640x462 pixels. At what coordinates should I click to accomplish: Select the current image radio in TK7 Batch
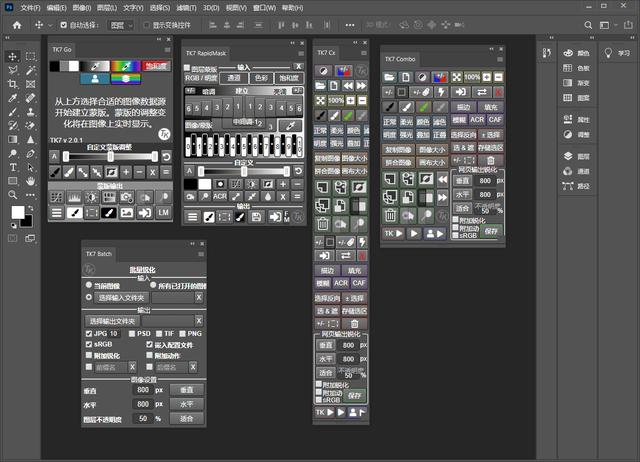[89, 285]
